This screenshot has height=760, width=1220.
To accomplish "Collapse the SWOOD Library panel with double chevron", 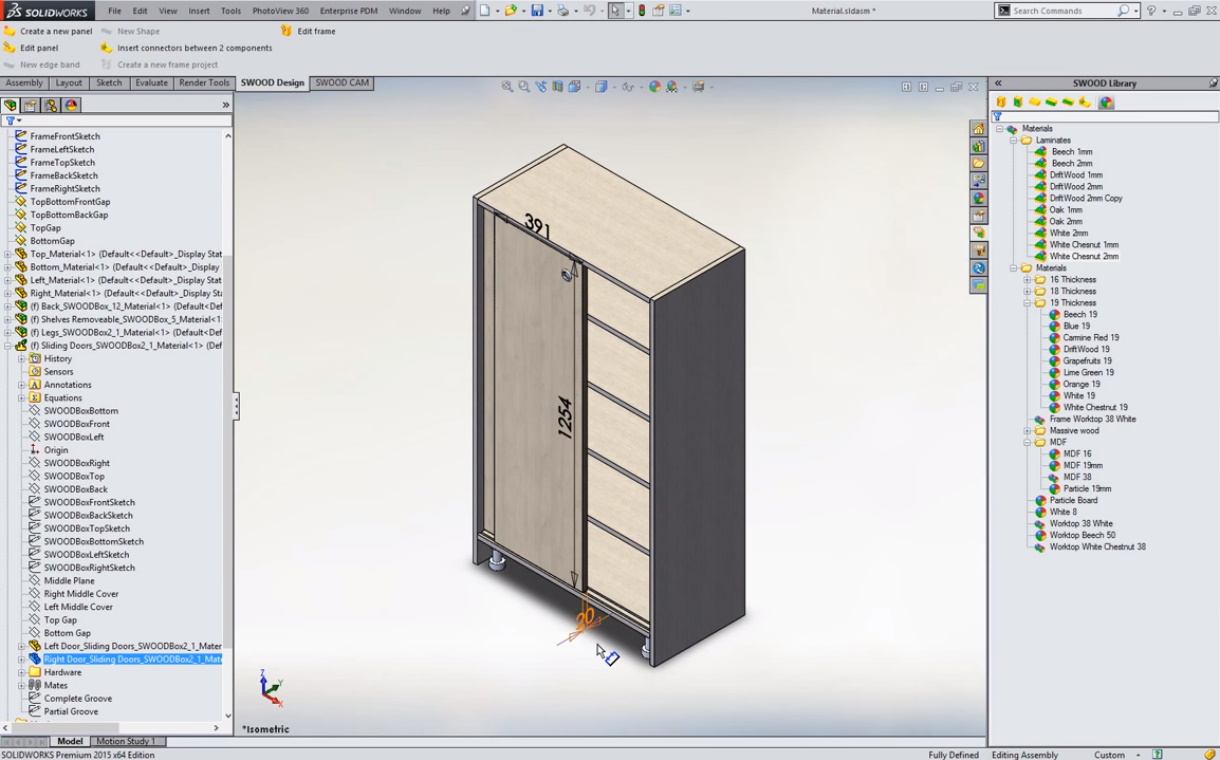I will (x=998, y=83).
